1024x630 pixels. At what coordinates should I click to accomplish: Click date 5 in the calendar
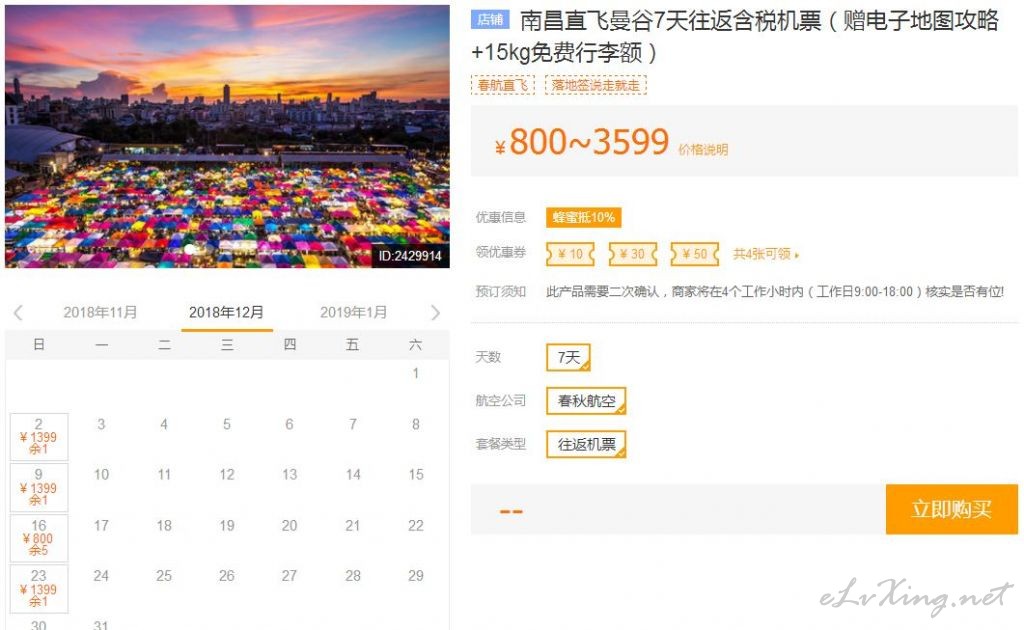227,424
